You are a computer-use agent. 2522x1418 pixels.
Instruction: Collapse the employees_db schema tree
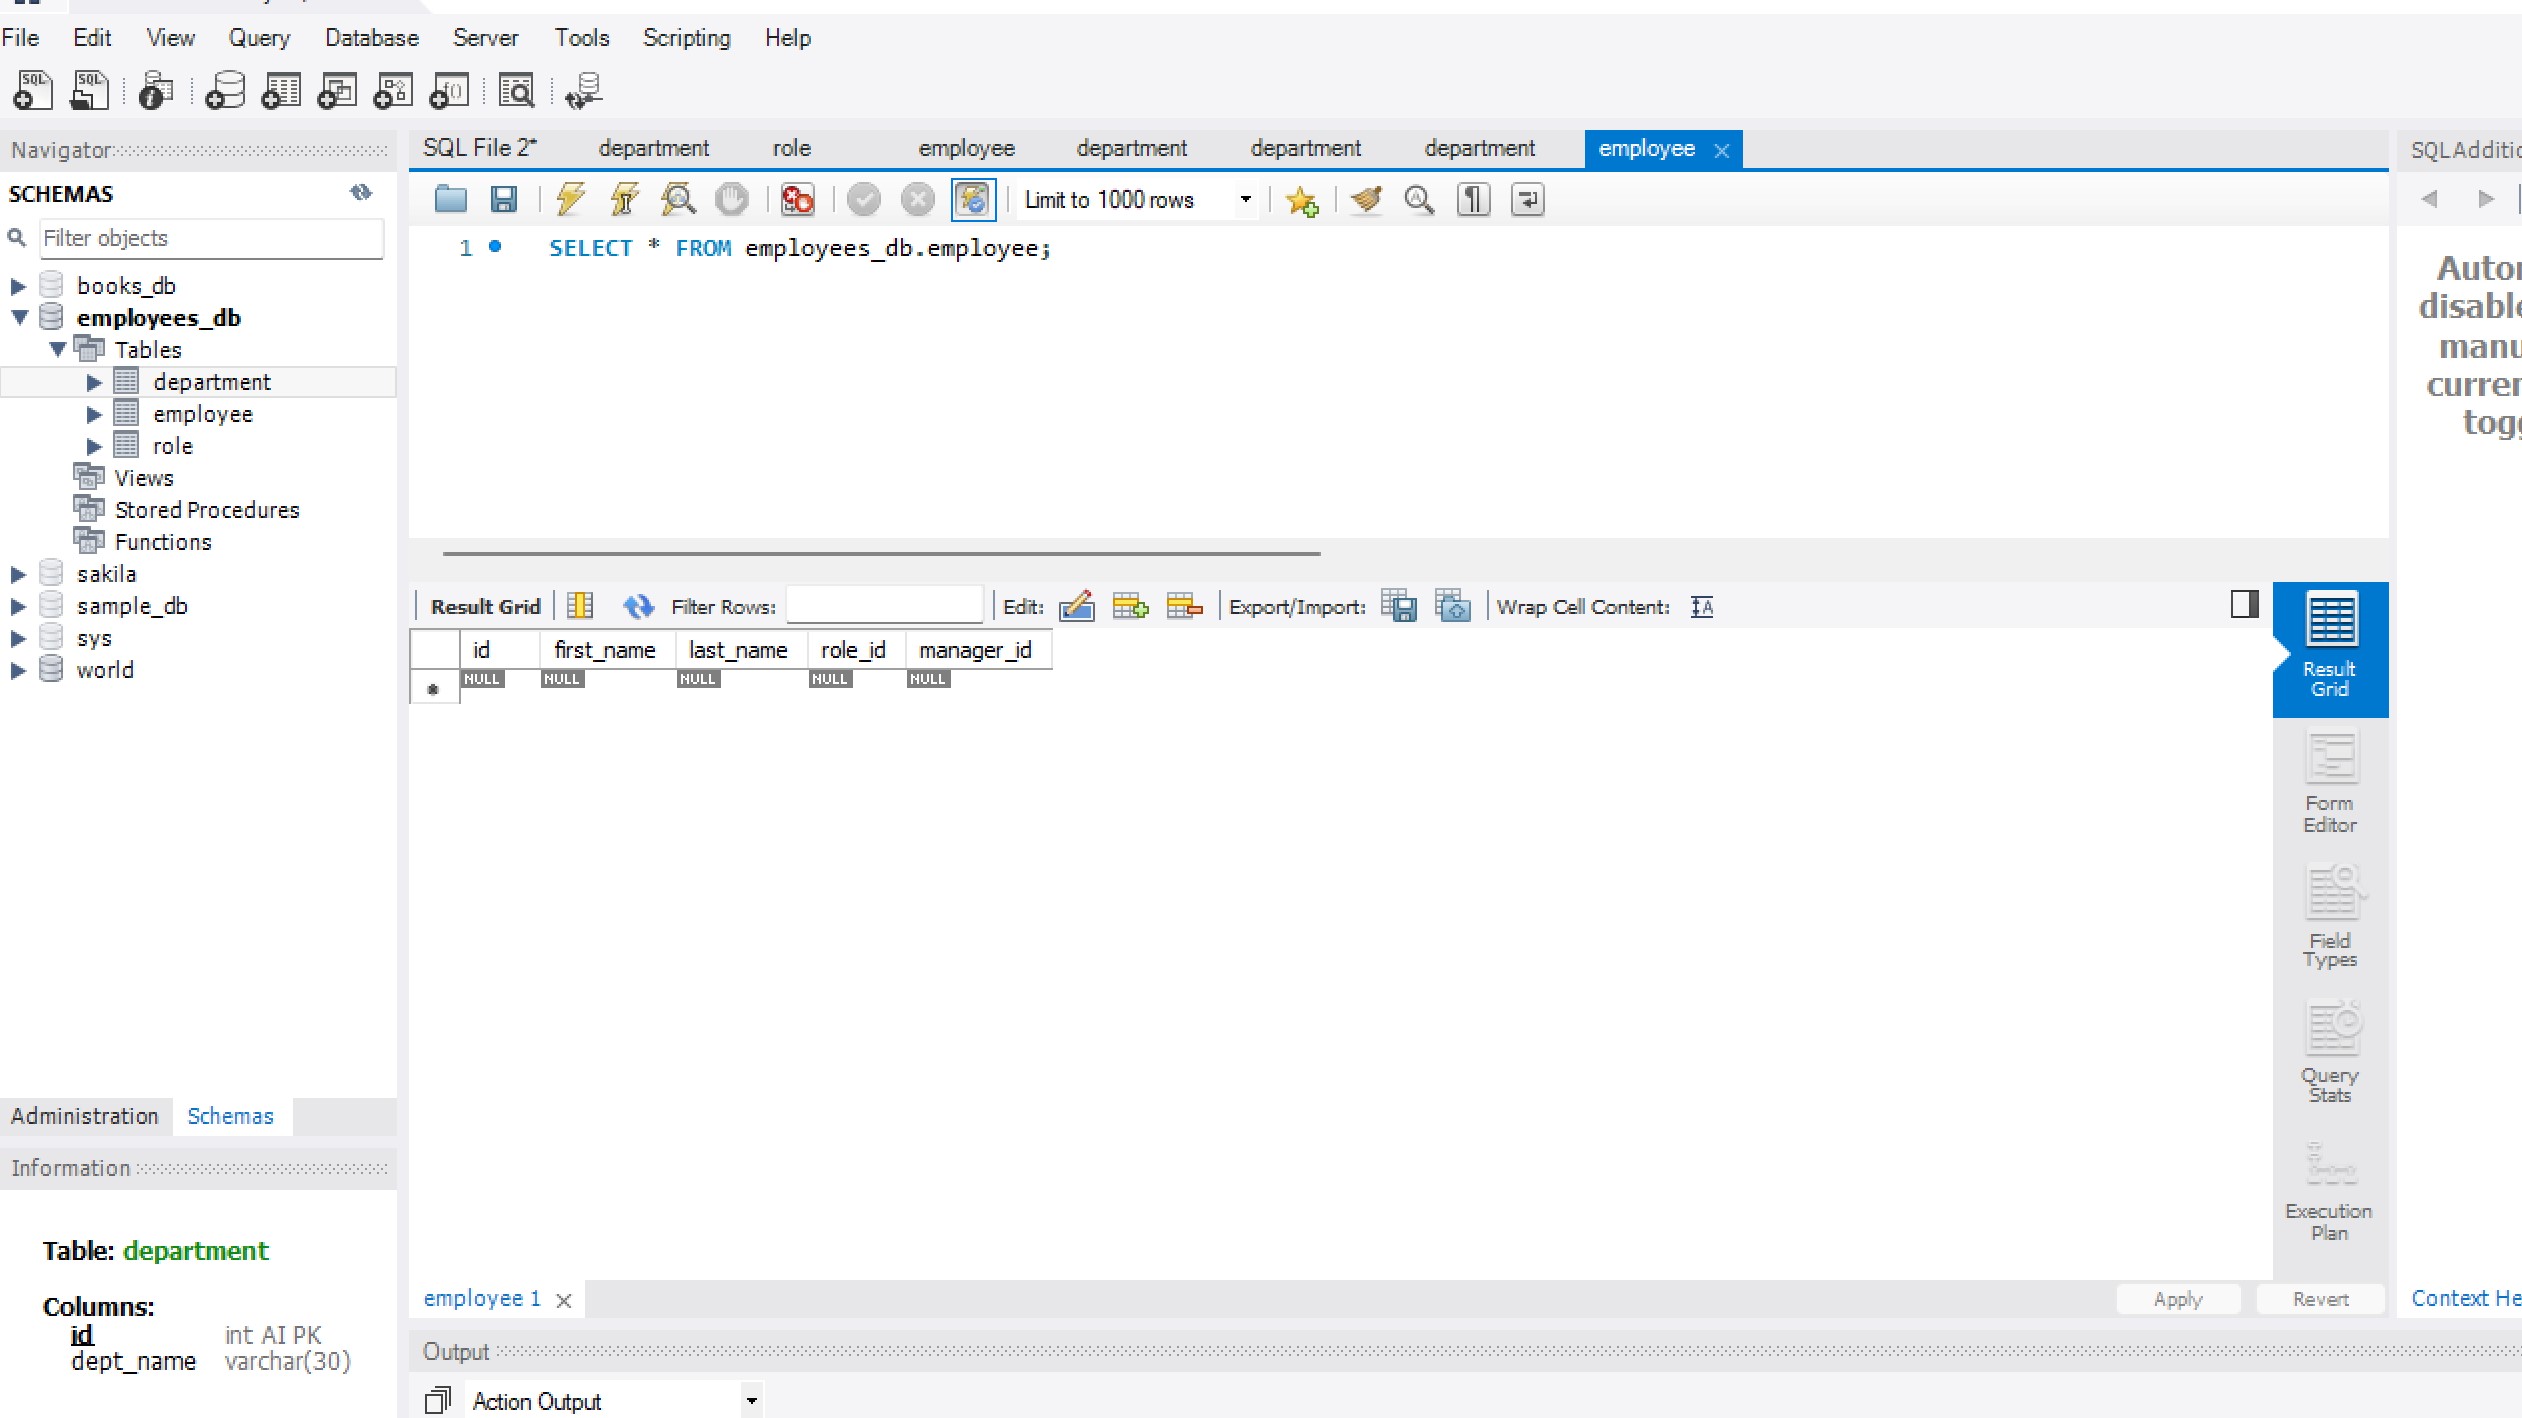point(19,318)
